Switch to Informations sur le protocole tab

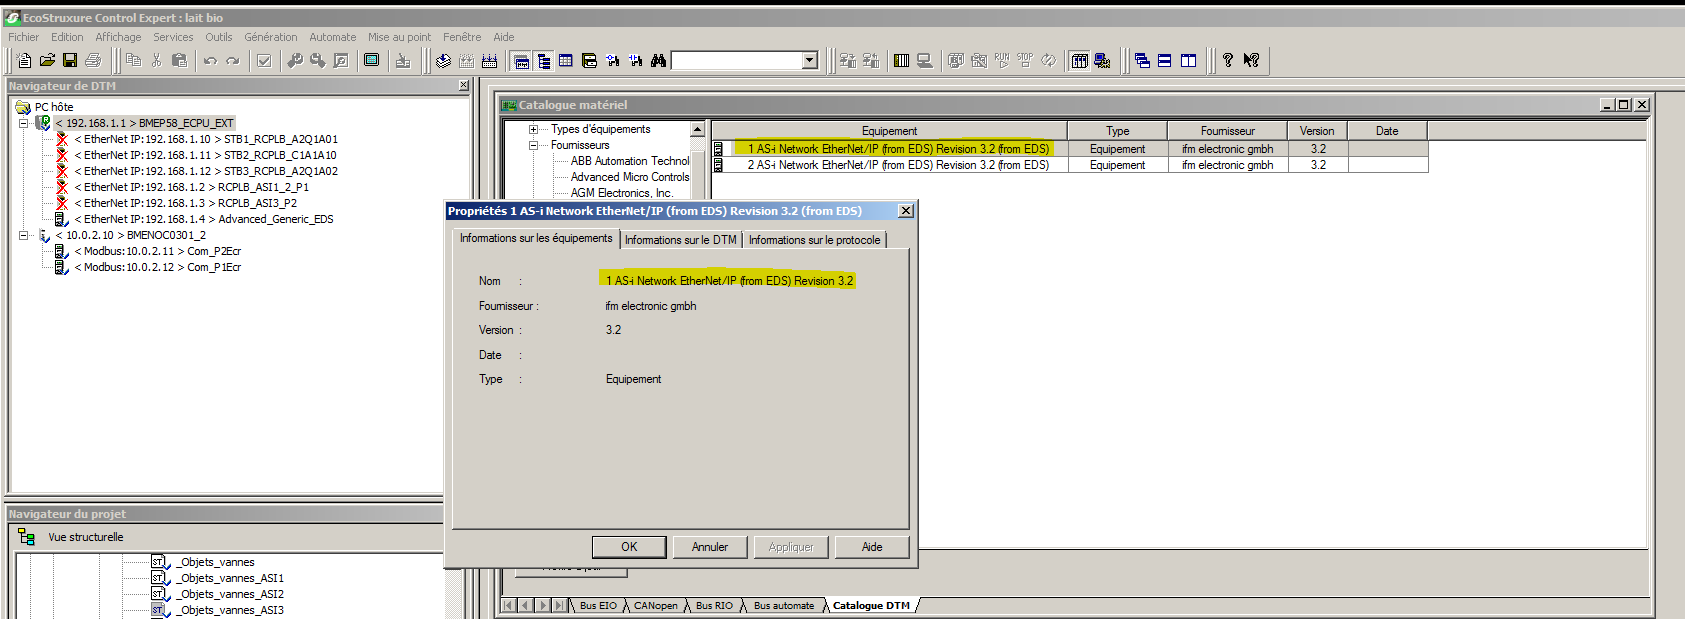pos(814,240)
